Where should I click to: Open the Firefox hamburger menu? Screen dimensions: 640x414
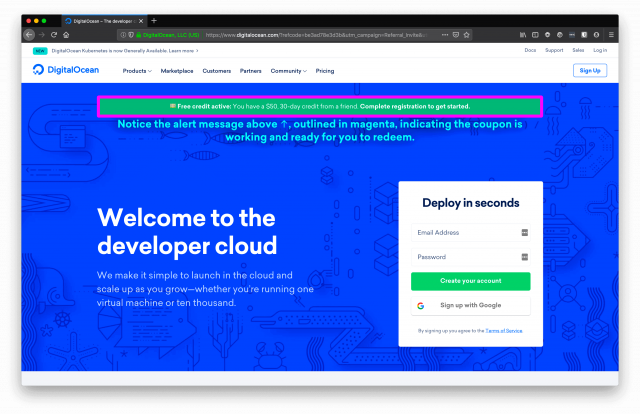[611, 35]
